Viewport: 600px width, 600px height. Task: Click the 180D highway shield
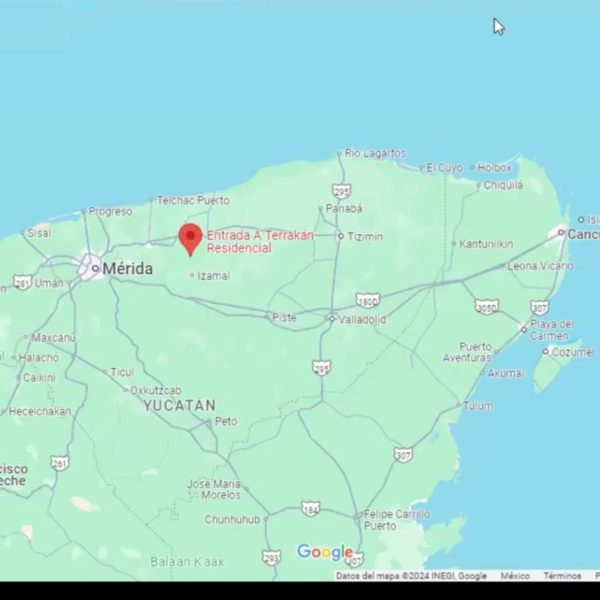point(368,301)
